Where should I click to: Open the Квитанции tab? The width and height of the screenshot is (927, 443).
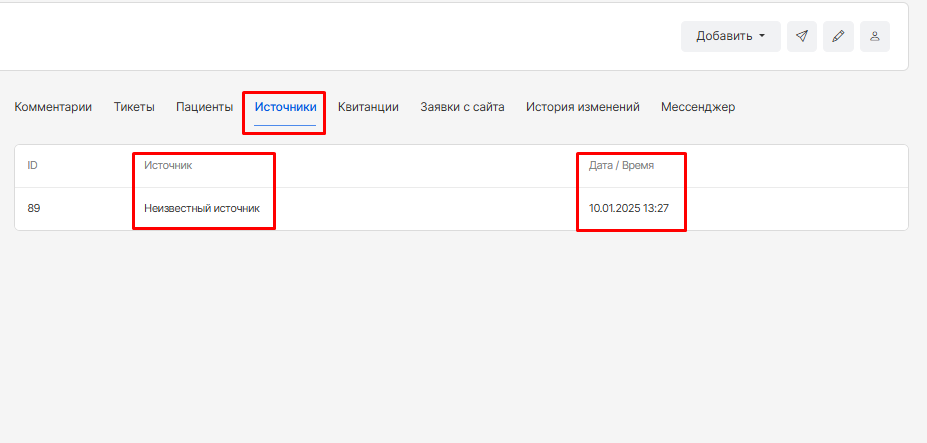point(368,107)
